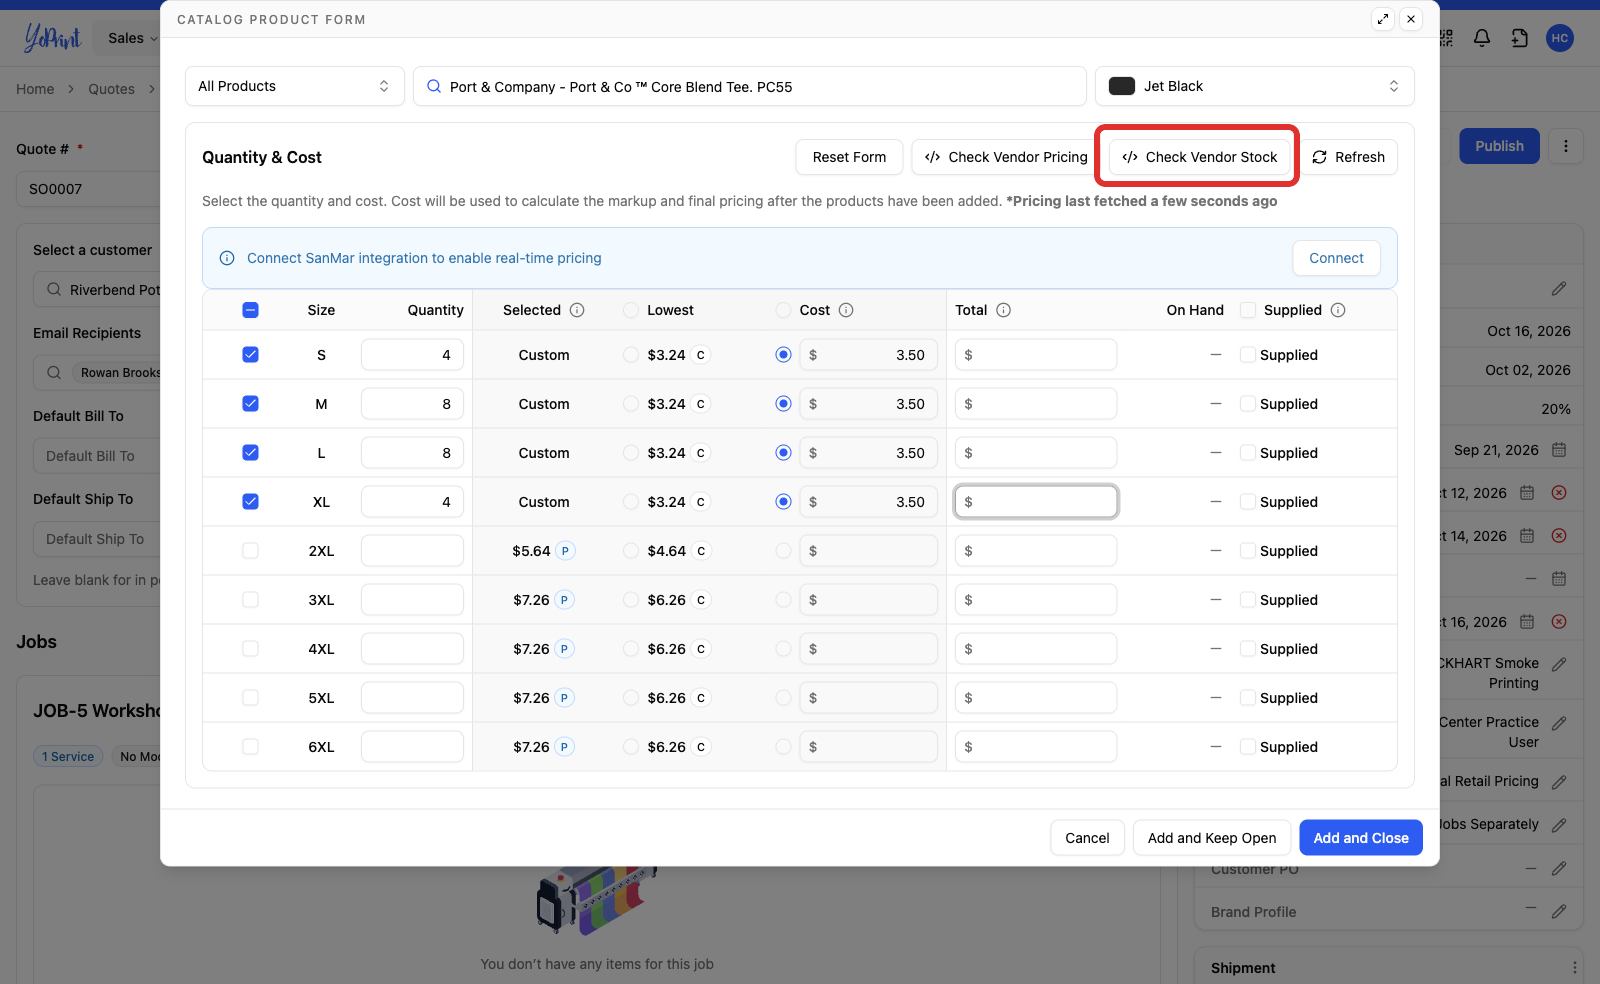The image size is (1600, 984).
Task: Open the notifications bell
Action: tap(1482, 38)
